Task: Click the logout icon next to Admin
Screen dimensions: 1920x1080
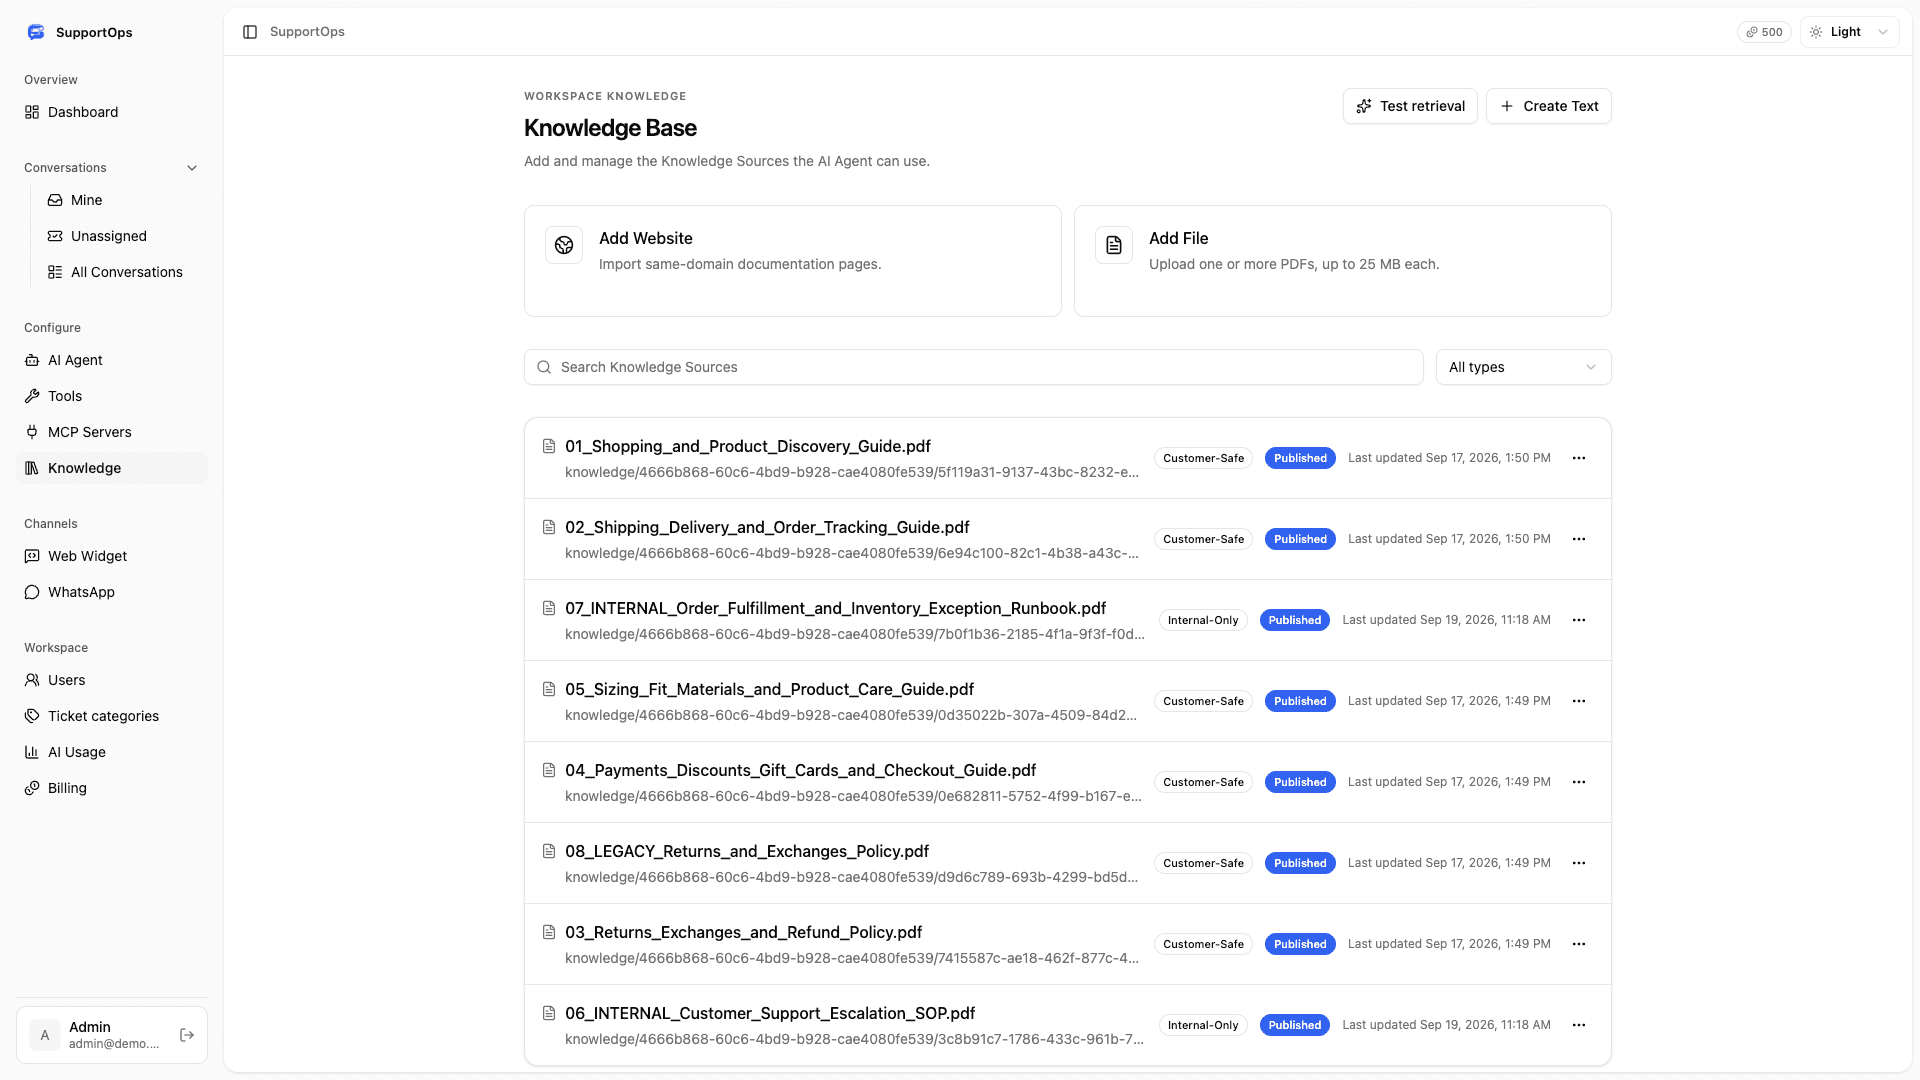Action: (x=187, y=1035)
